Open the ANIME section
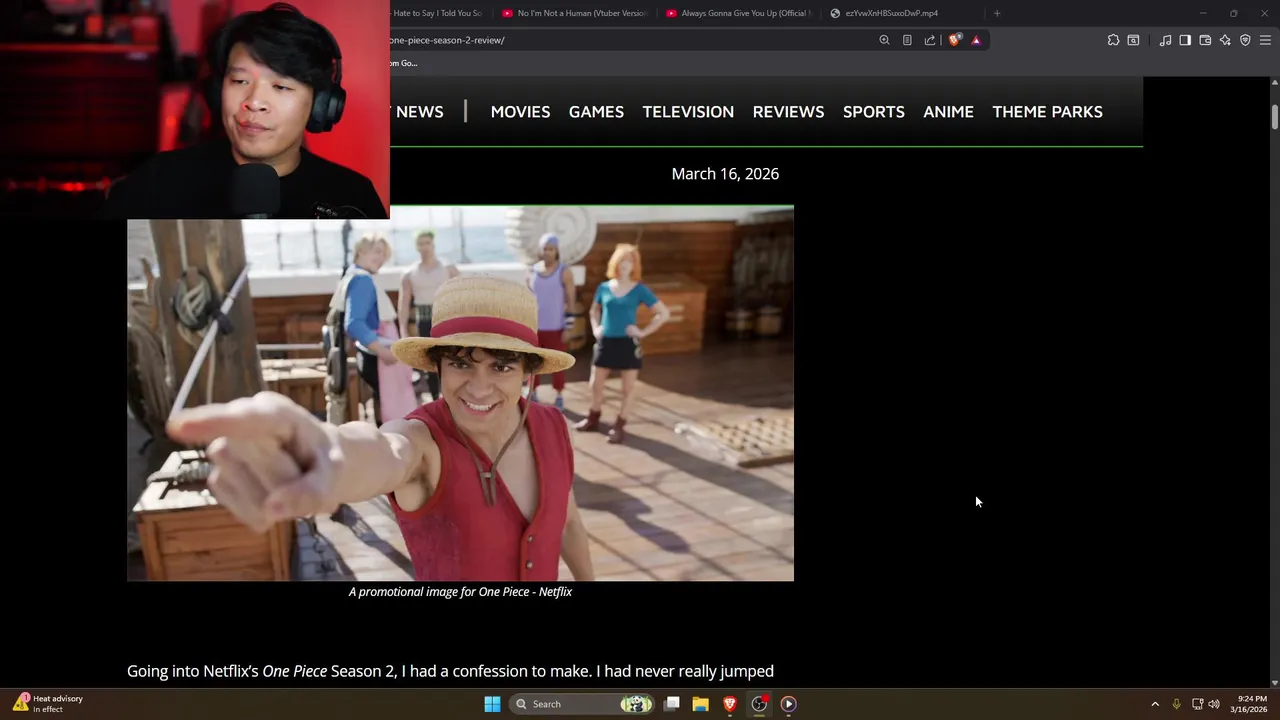Viewport: 1280px width, 720px height. click(x=948, y=112)
